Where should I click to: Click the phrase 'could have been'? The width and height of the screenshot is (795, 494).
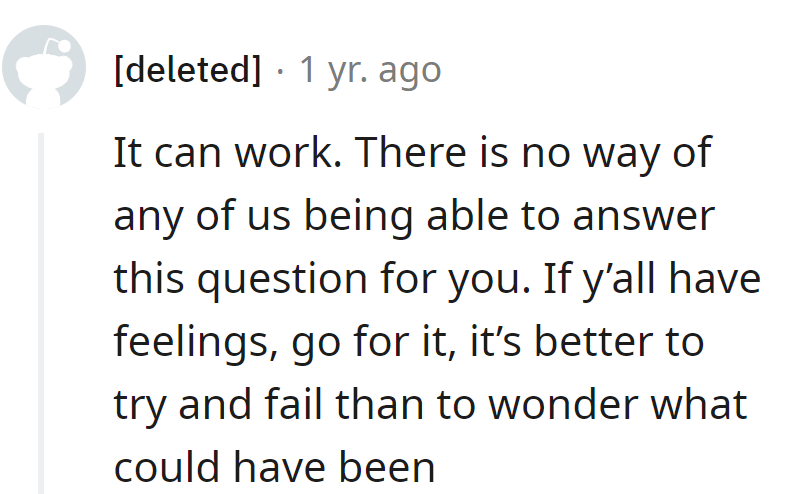click(x=274, y=467)
